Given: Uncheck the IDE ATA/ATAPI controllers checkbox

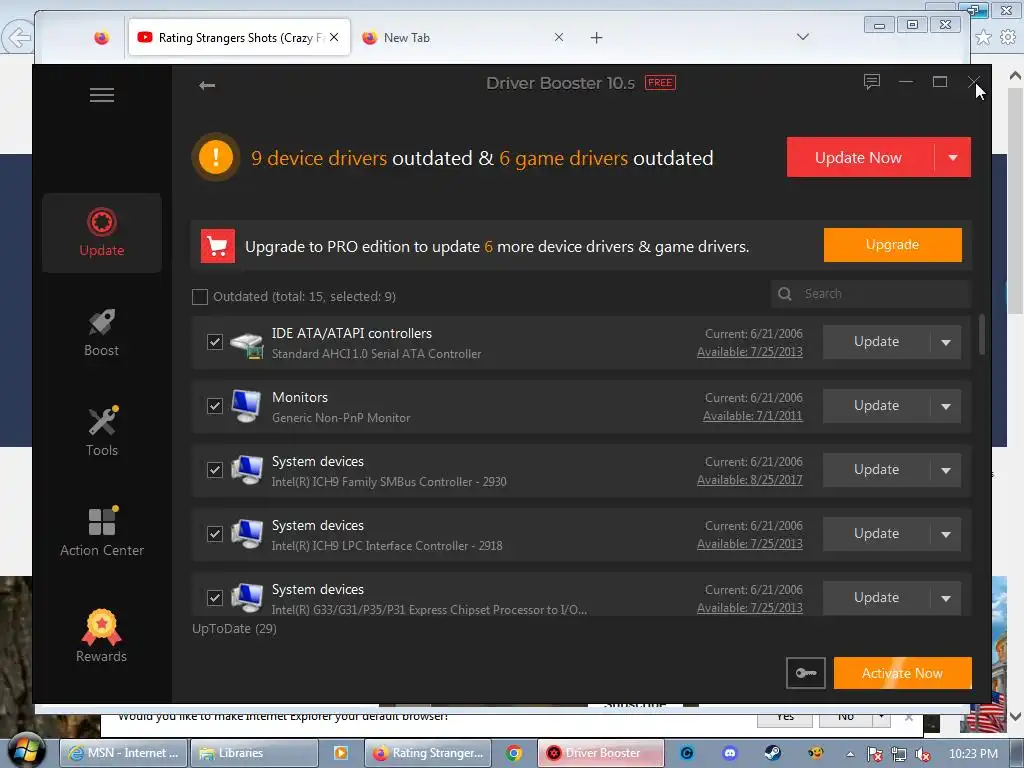Looking at the screenshot, I should (215, 342).
